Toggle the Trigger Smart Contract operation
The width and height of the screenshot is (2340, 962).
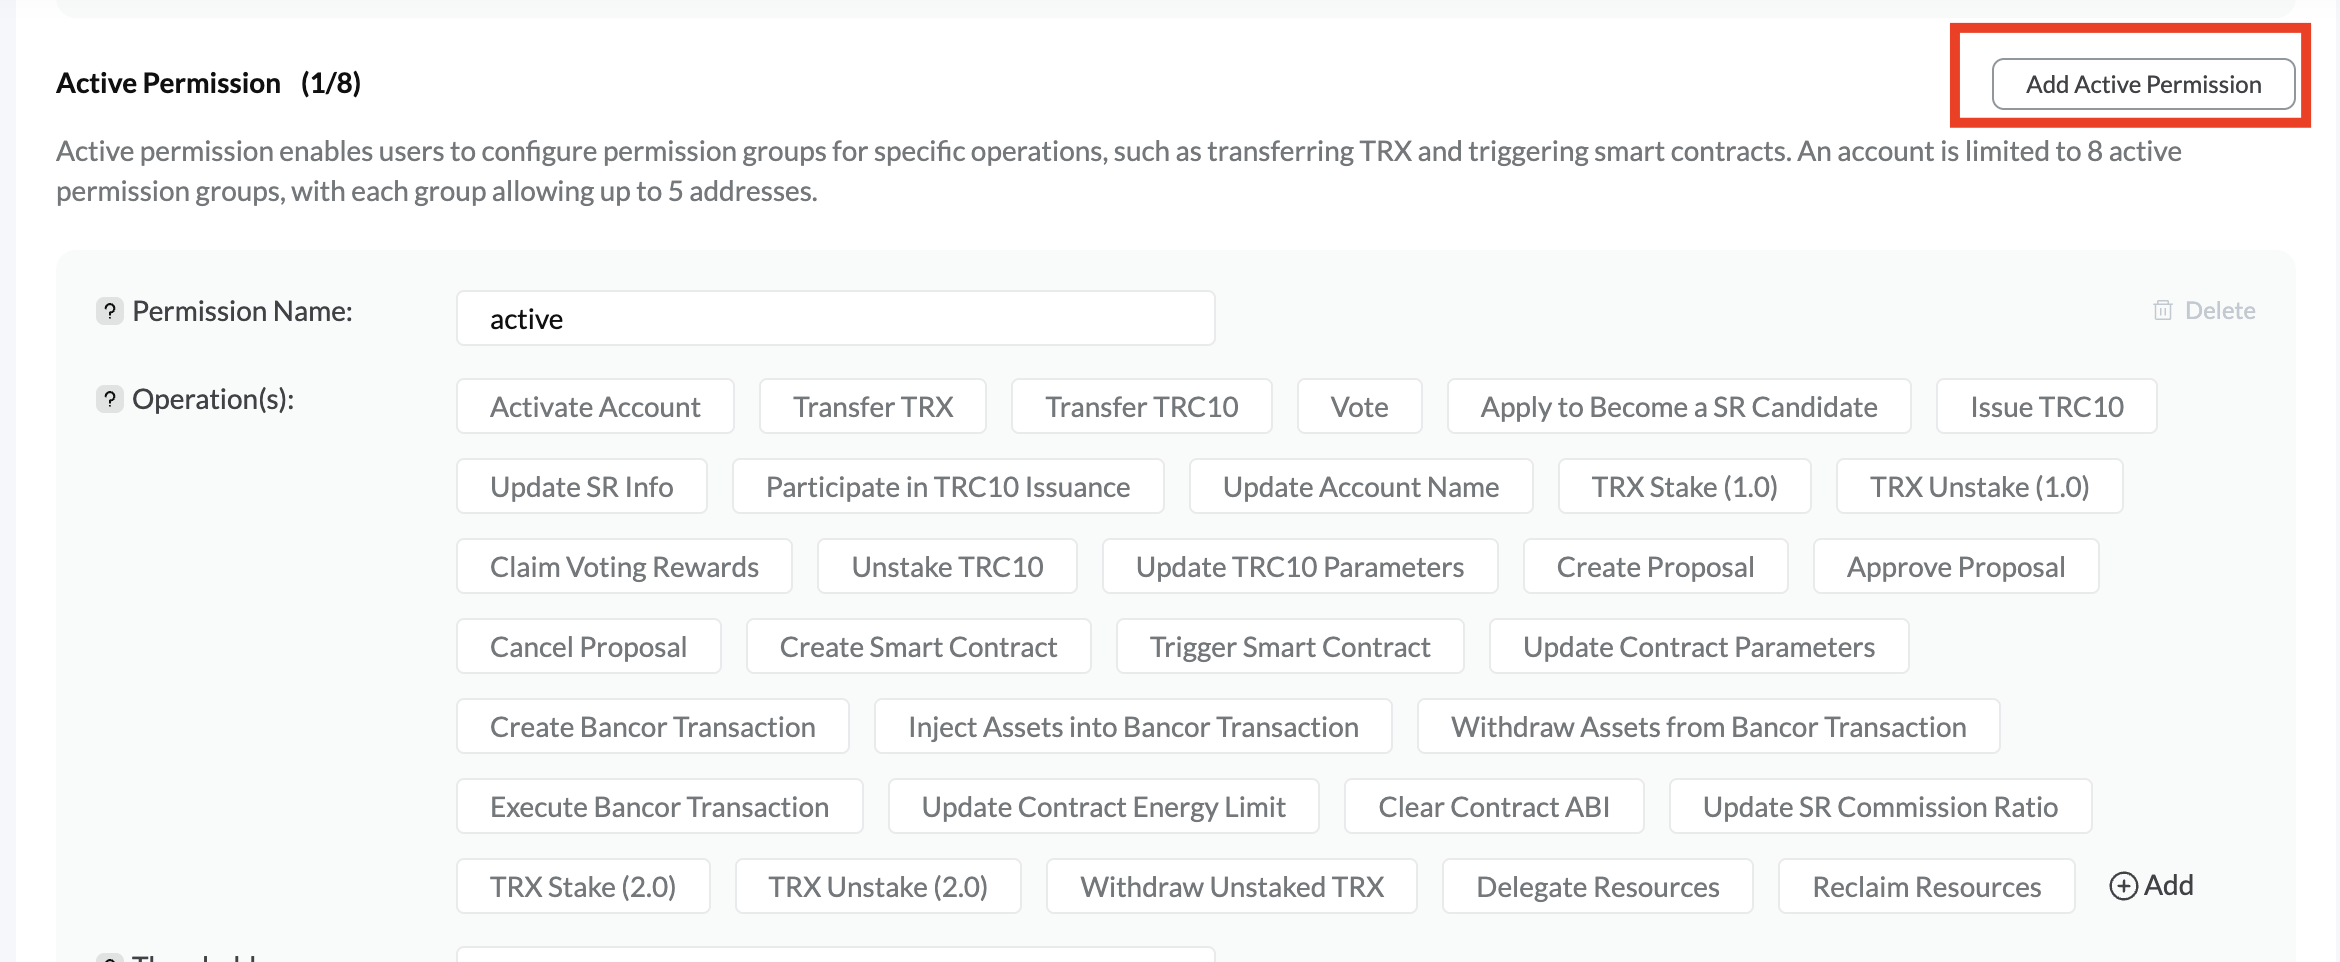[x=1289, y=647]
